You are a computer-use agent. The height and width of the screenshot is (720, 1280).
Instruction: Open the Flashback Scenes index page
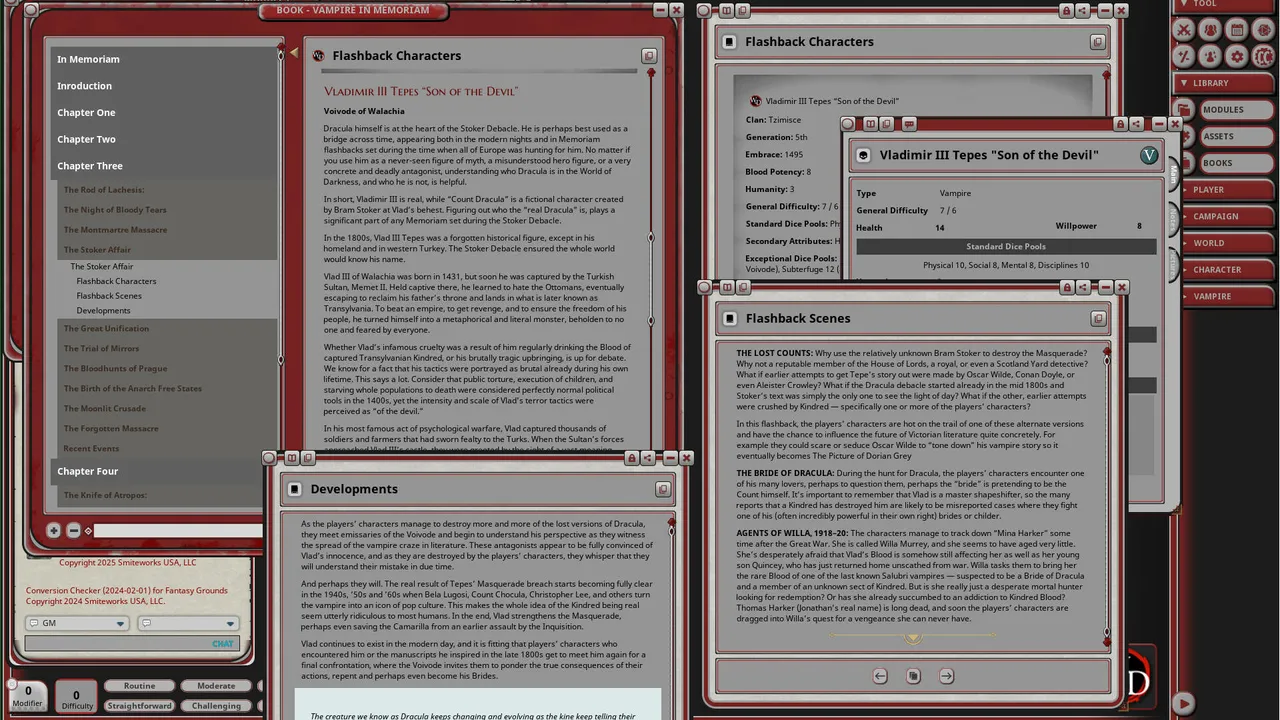(109, 296)
